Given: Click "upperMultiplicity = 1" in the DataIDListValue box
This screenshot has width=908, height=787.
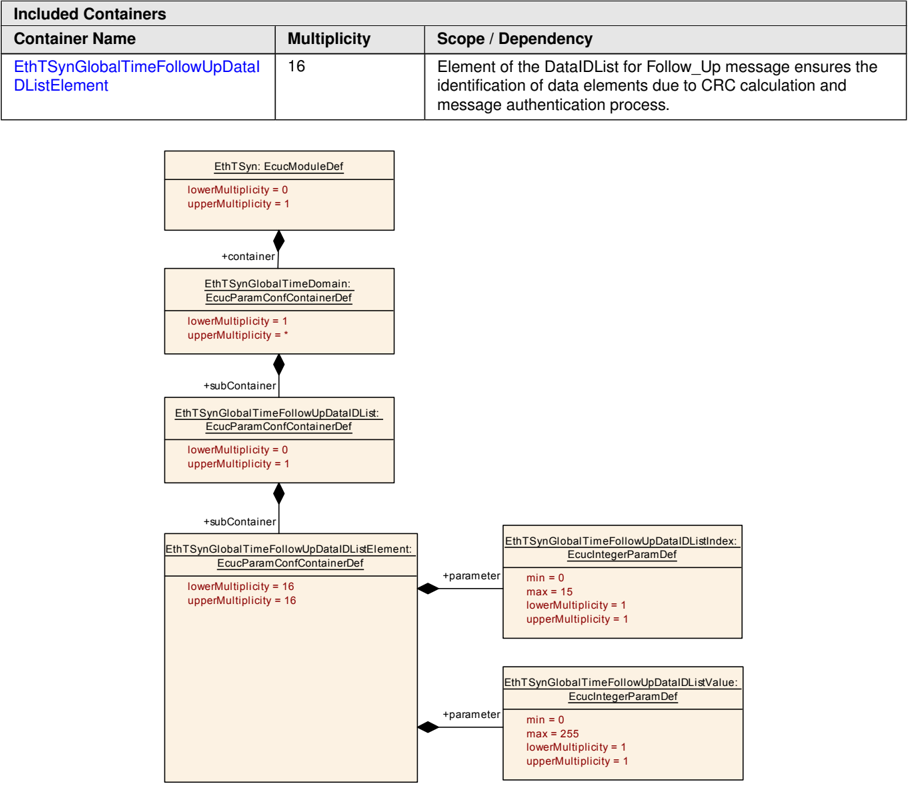Looking at the screenshot, I should (577, 761).
